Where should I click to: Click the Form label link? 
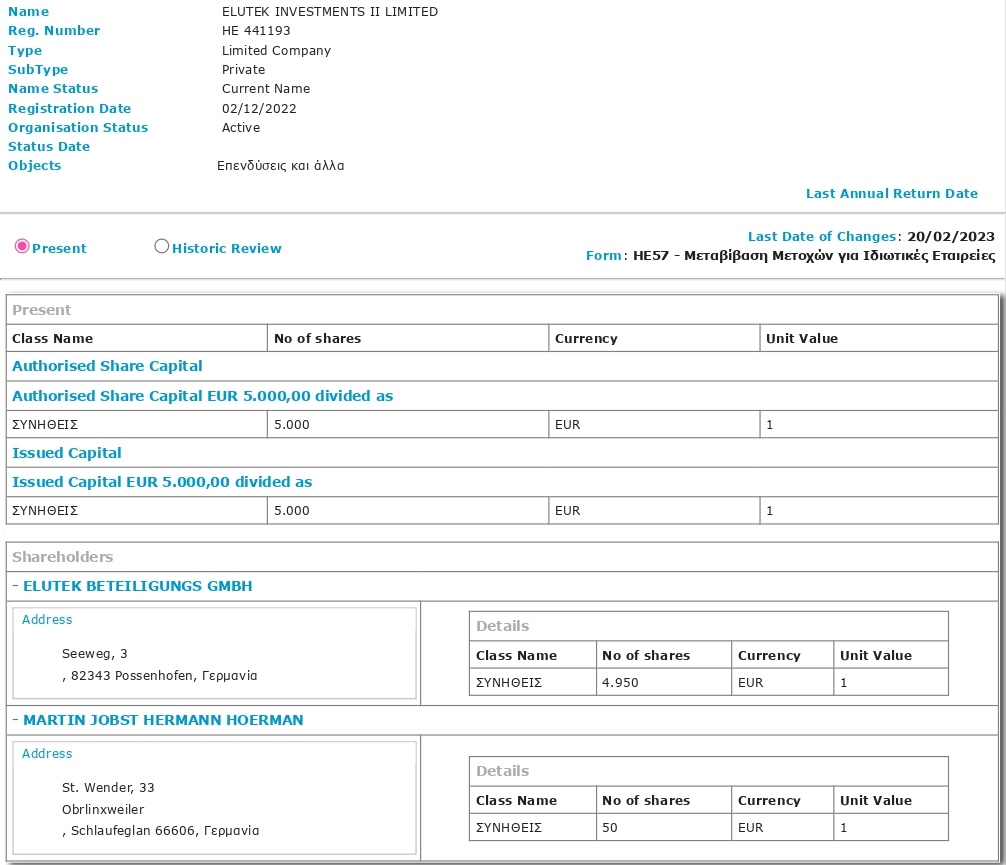pyautogui.click(x=603, y=255)
